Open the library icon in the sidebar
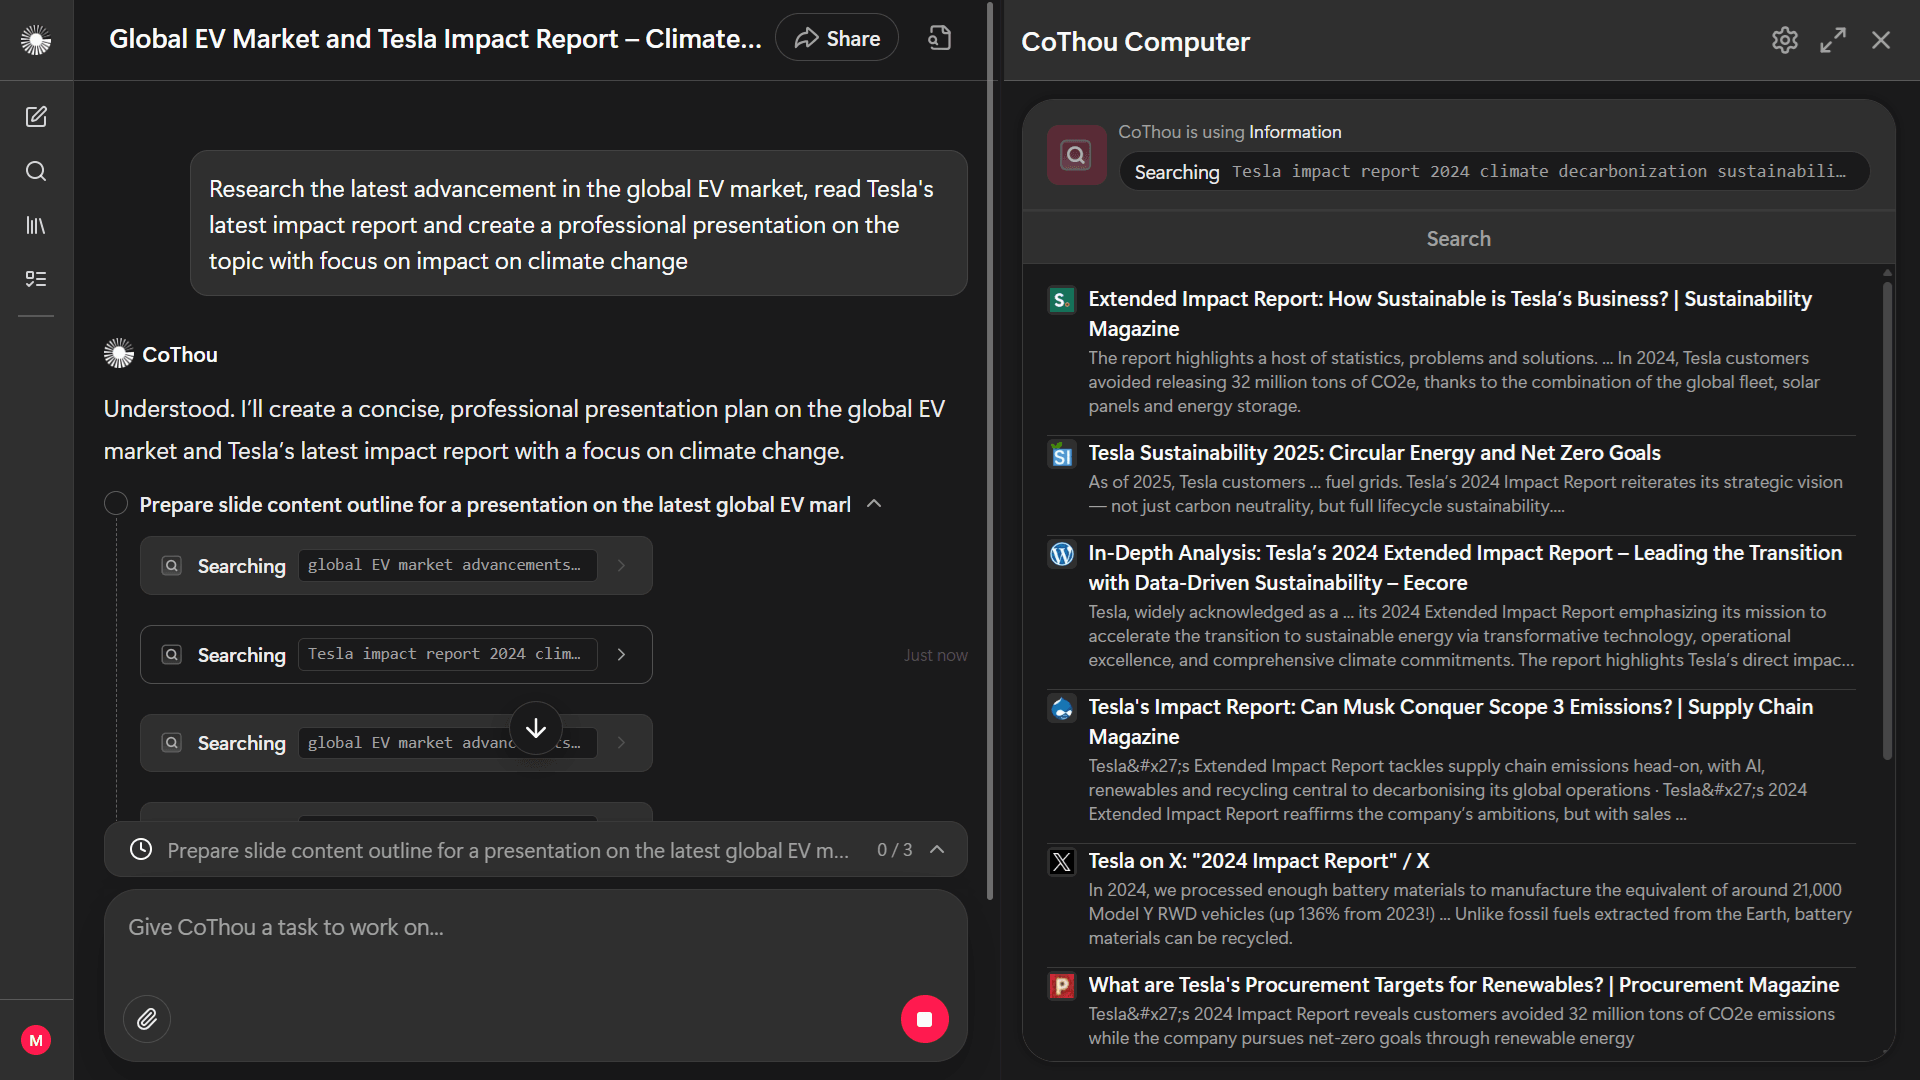 pyautogui.click(x=36, y=225)
